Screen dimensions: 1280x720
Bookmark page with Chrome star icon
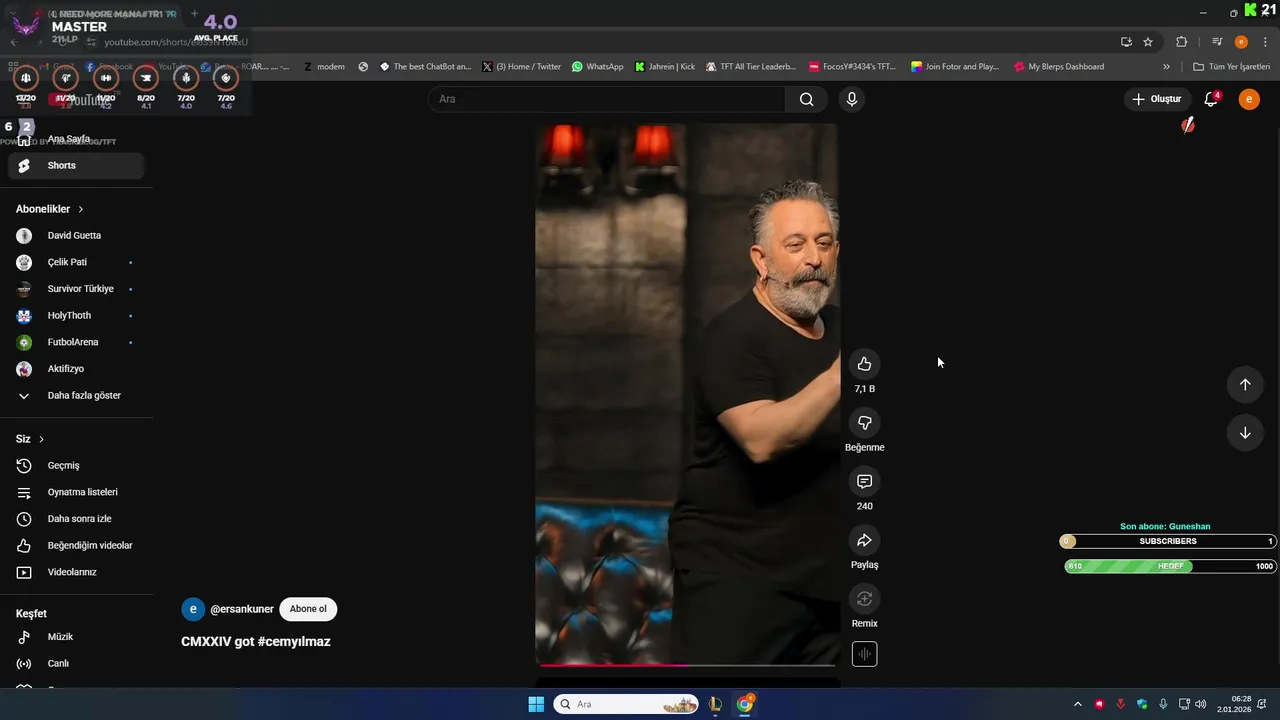pos(1148,42)
